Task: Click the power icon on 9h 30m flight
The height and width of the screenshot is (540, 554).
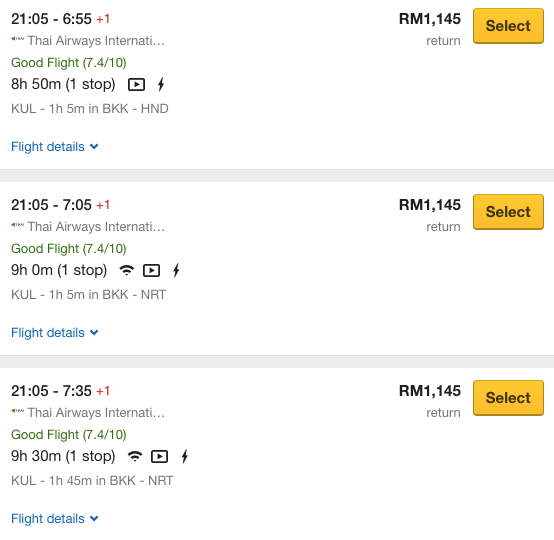Action: click(184, 456)
